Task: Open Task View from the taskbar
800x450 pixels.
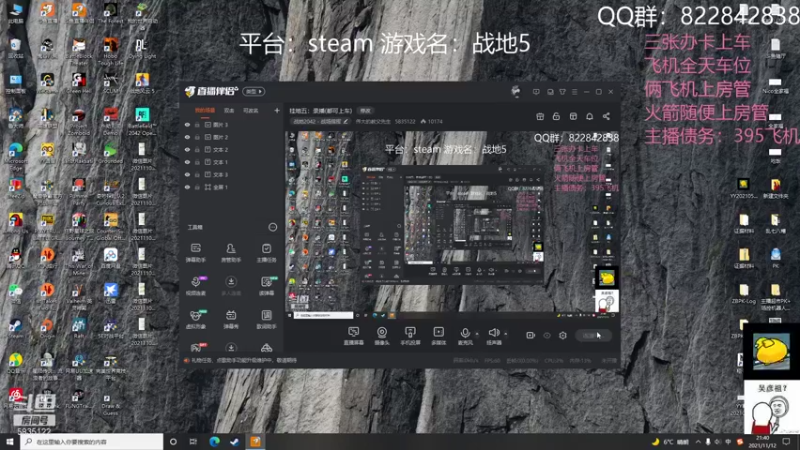Action: pyautogui.click(x=193, y=441)
